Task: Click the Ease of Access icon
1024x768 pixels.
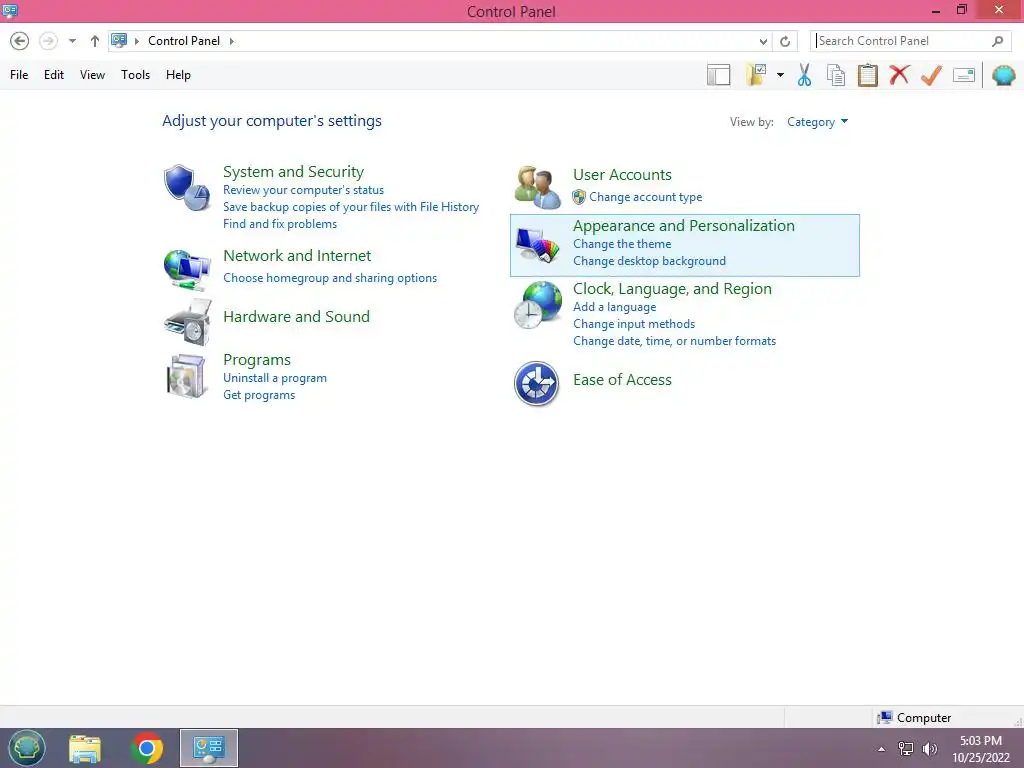Action: [536, 384]
